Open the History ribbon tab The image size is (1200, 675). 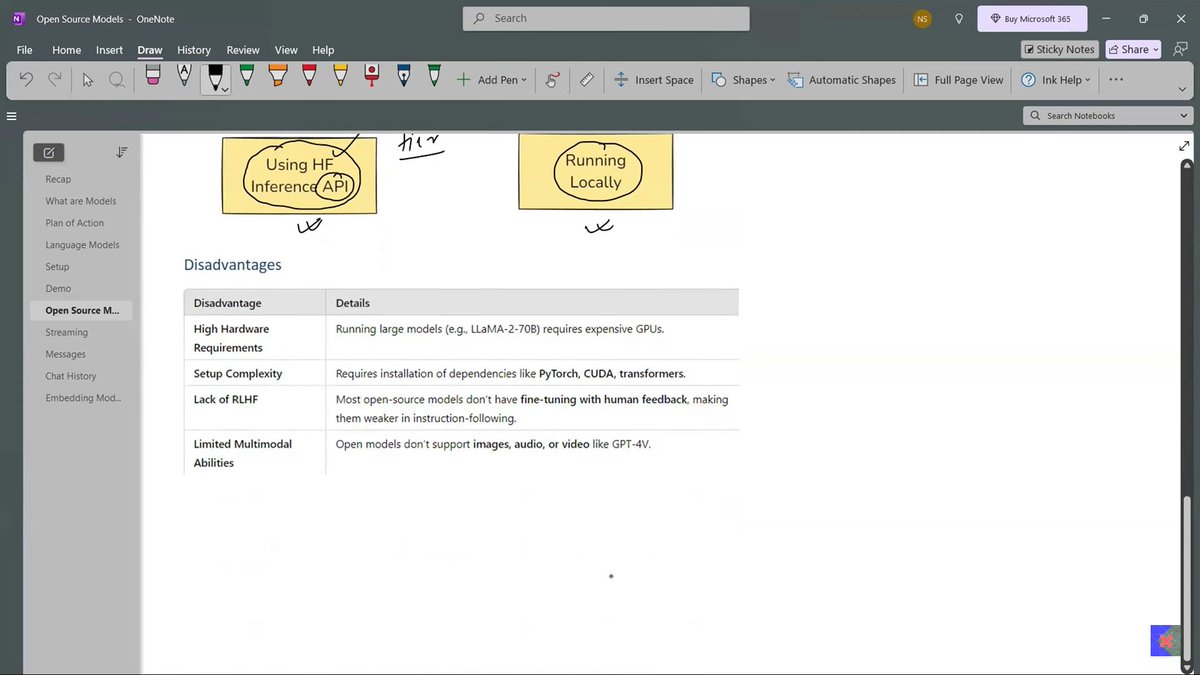(193, 49)
